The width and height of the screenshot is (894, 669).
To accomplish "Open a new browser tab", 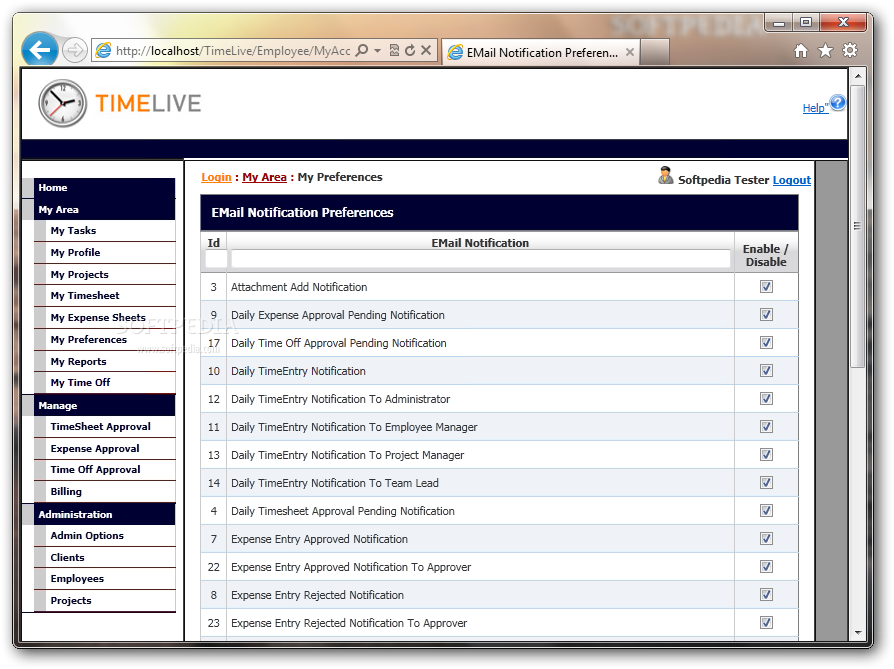I will pyautogui.click(x=655, y=52).
